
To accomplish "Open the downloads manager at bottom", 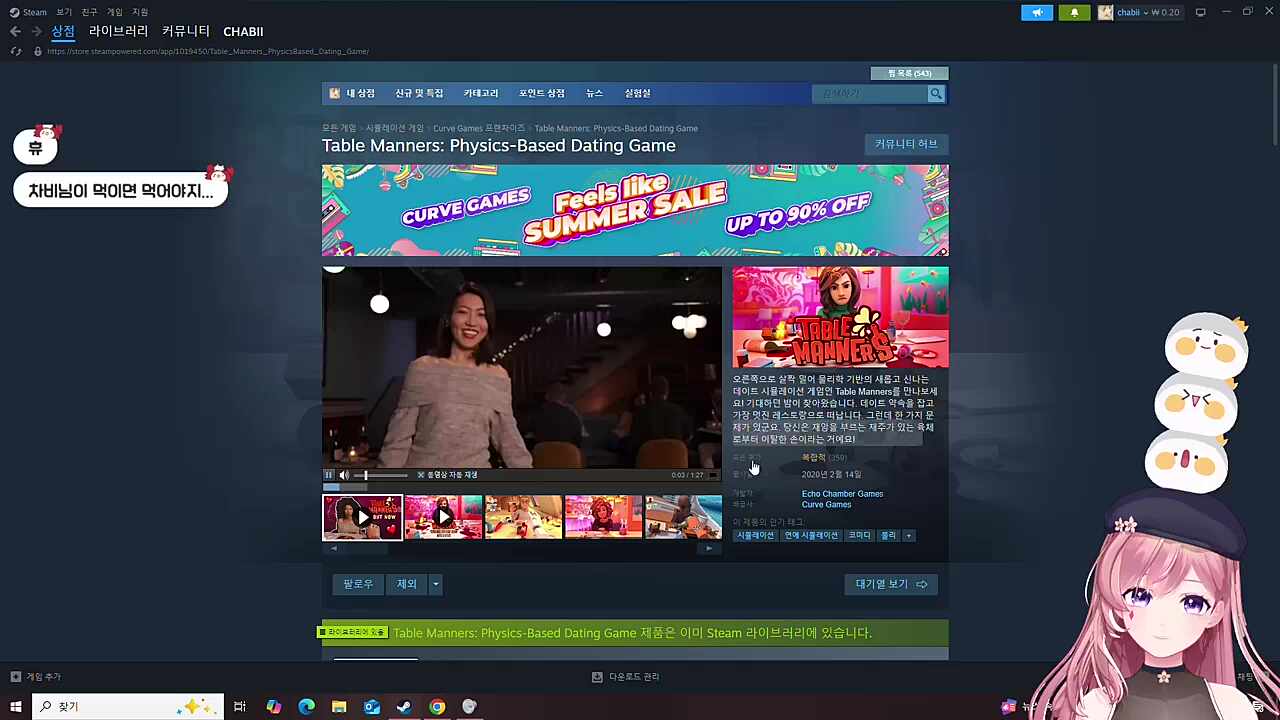I will tap(626, 677).
